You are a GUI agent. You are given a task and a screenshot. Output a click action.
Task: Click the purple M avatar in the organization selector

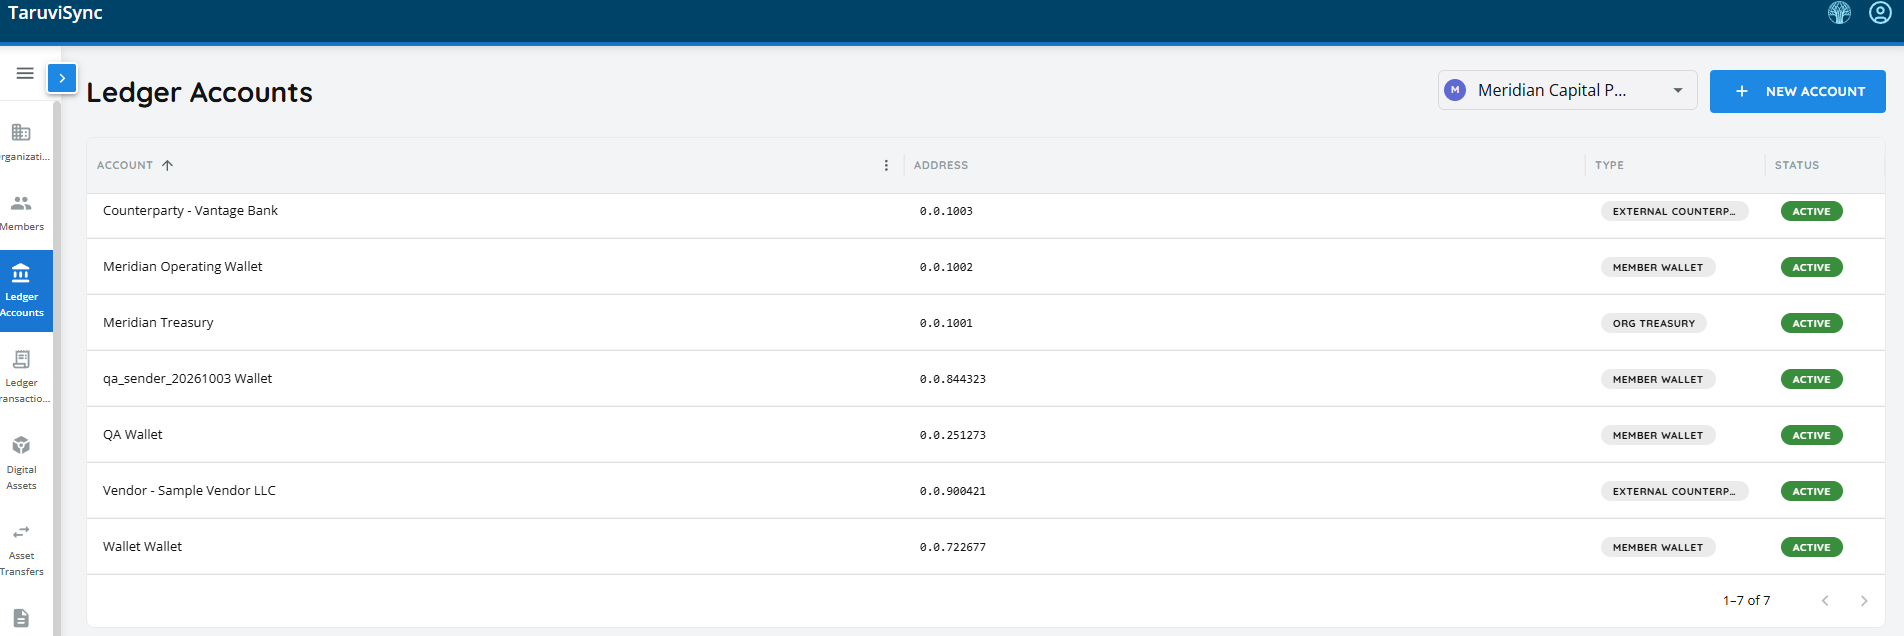point(1455,90)
